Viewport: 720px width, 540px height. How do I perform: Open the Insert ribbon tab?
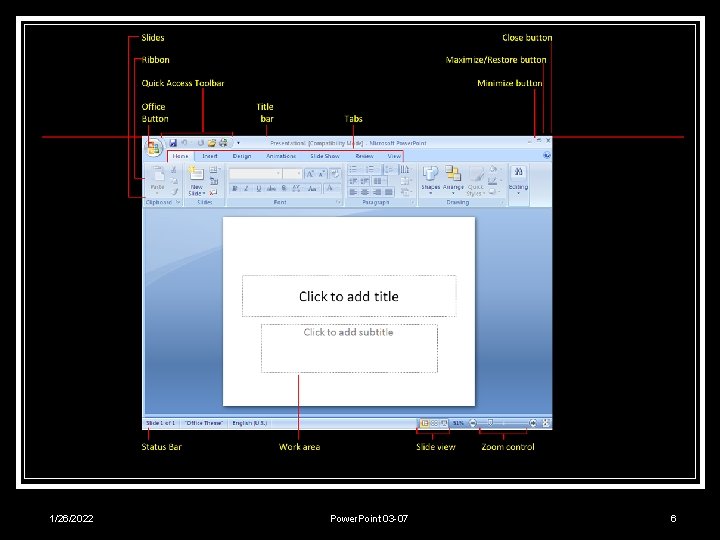click(210, 156)
